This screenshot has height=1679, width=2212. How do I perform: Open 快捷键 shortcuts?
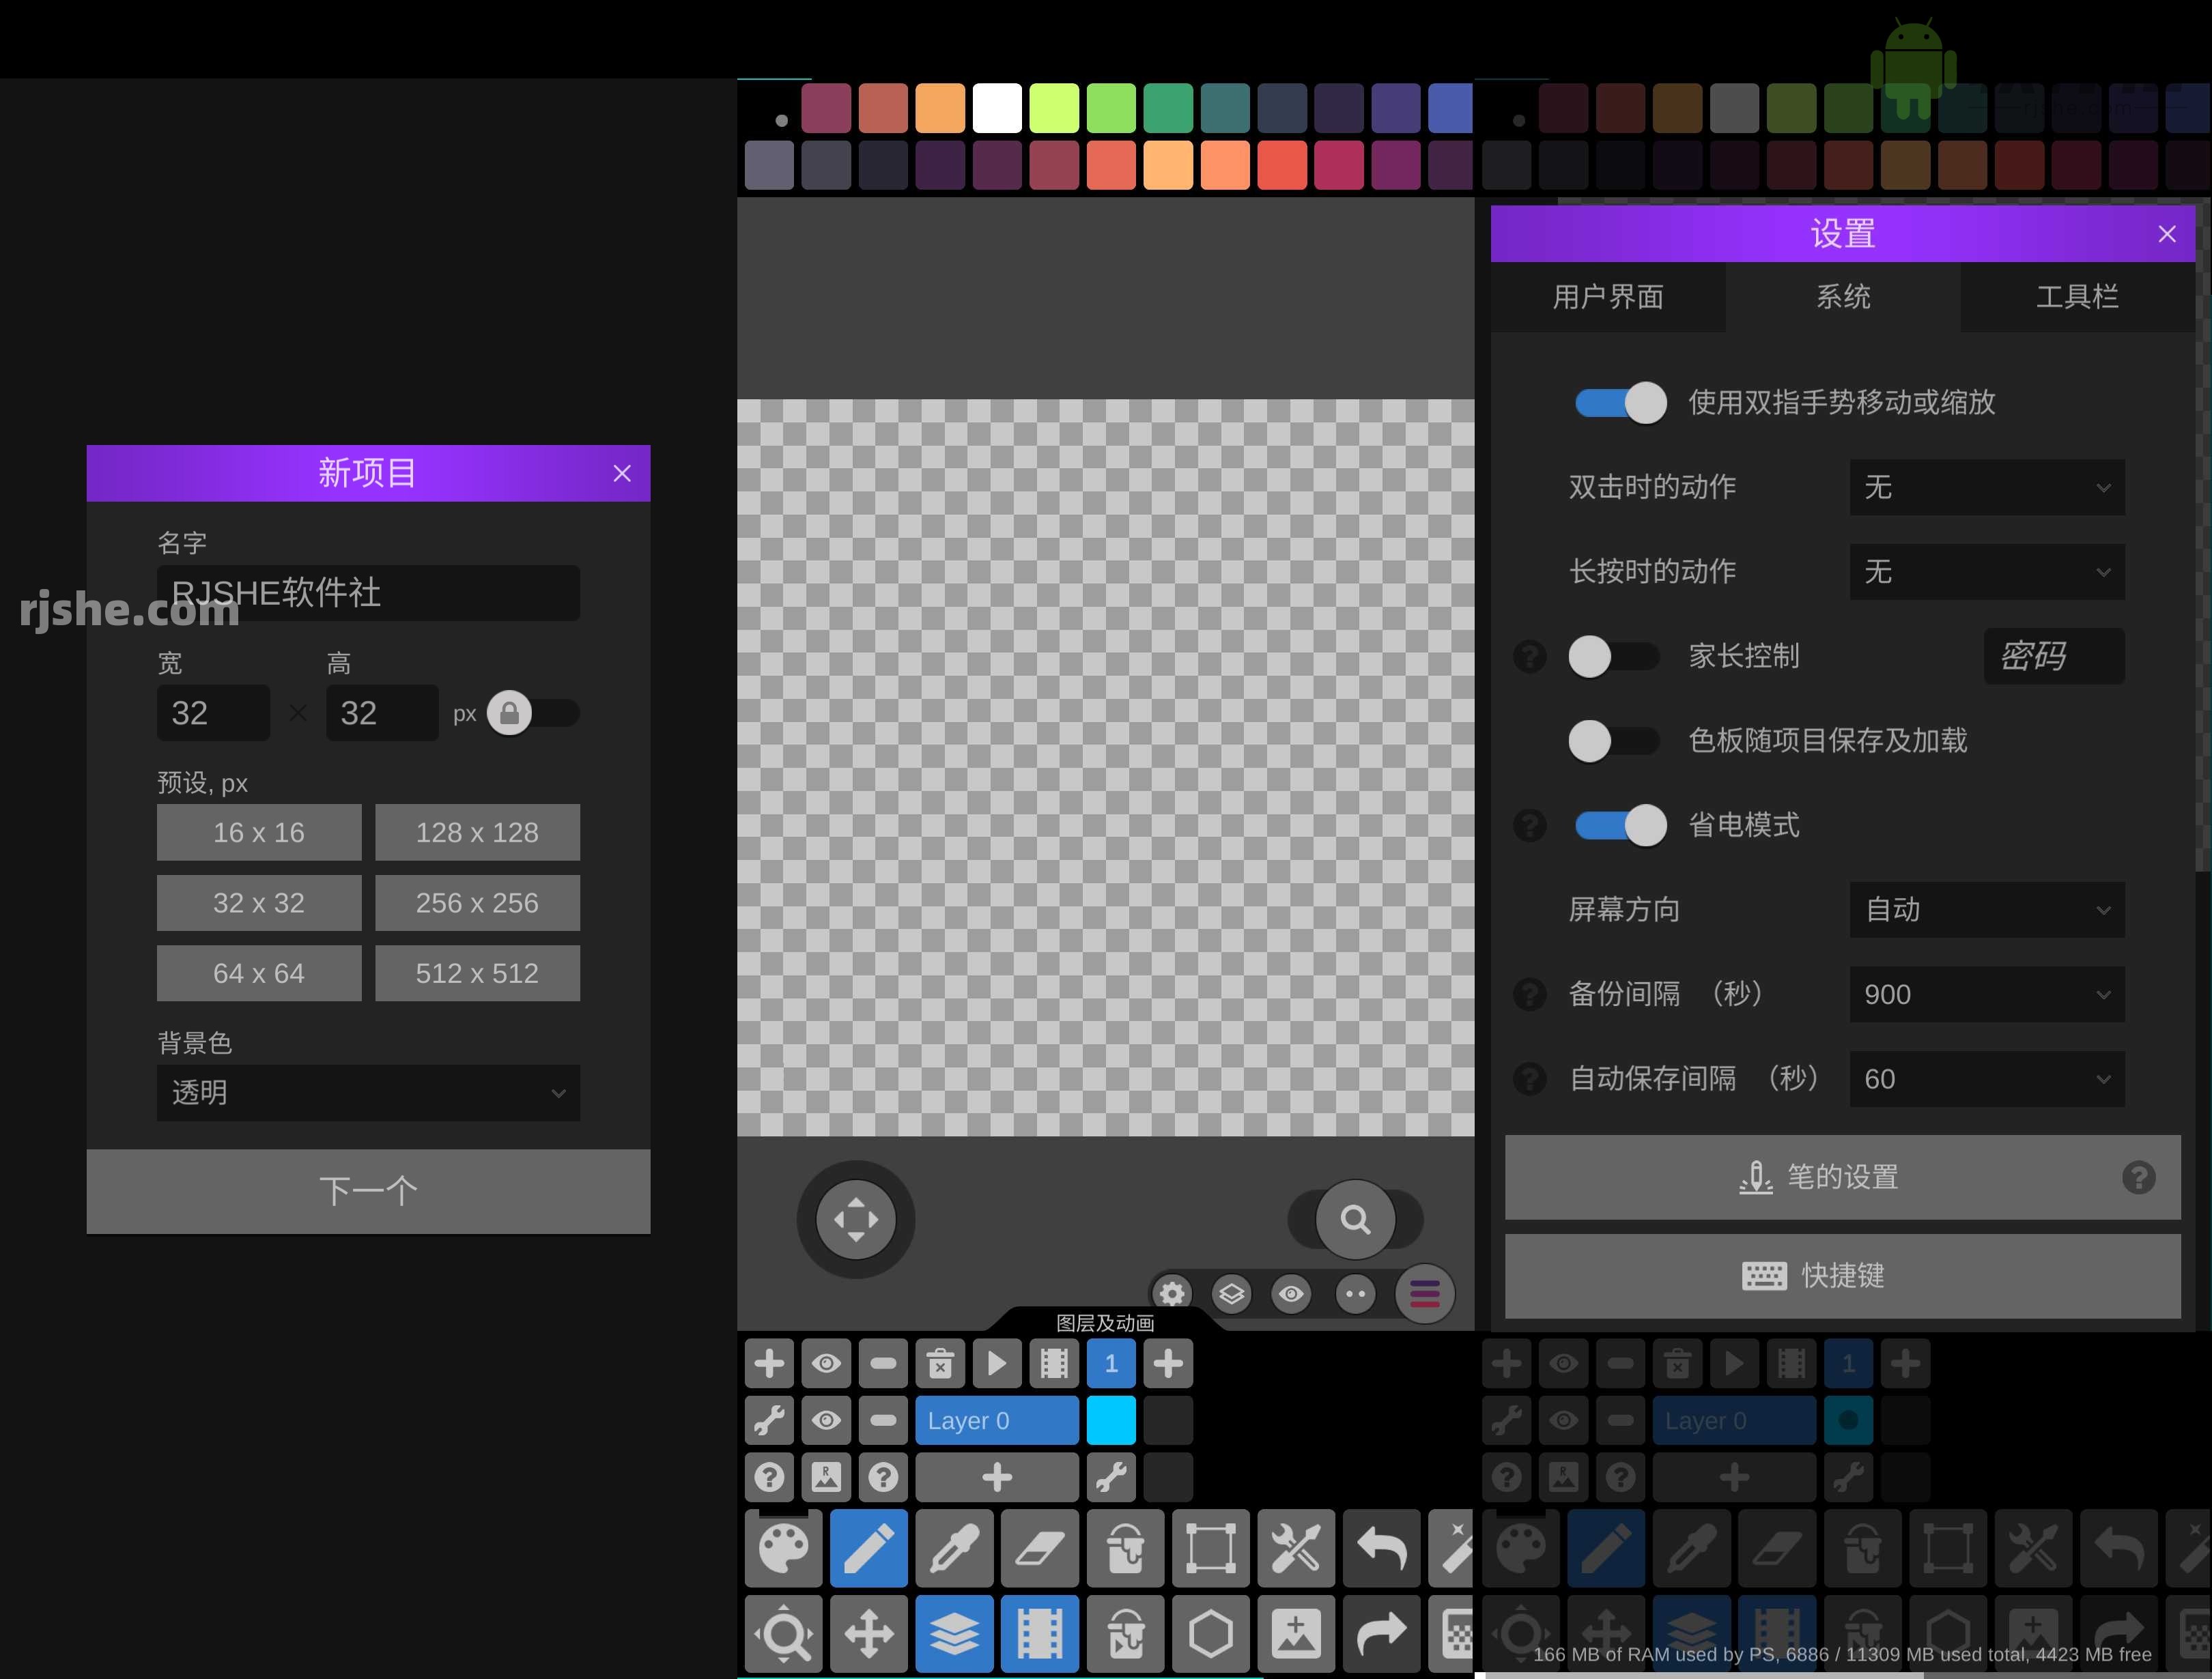(x=1842, y=1275)
